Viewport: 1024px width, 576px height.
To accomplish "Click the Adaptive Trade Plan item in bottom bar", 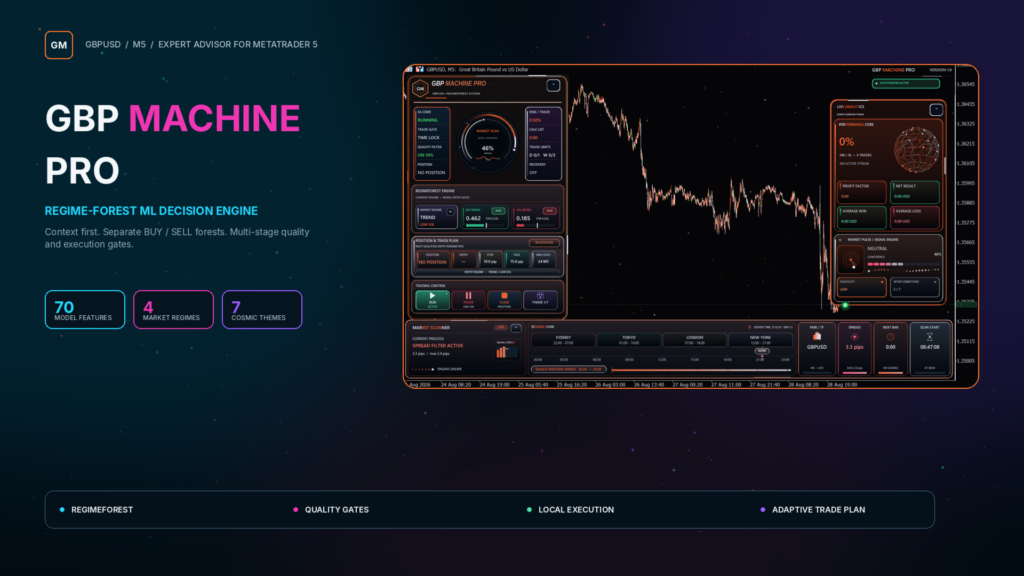I will (812, 509).
